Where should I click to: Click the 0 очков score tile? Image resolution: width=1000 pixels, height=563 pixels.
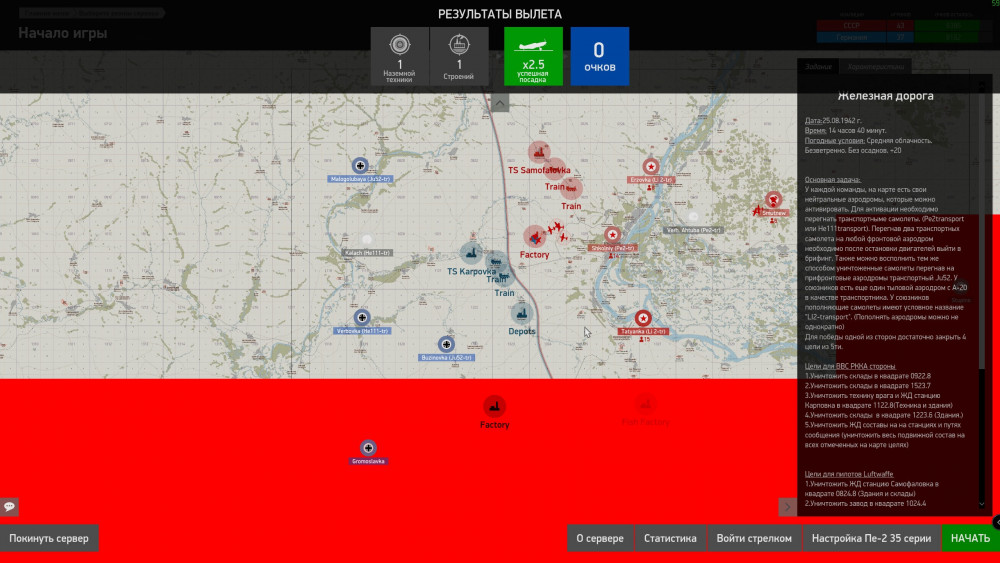[x=599, y=56]
